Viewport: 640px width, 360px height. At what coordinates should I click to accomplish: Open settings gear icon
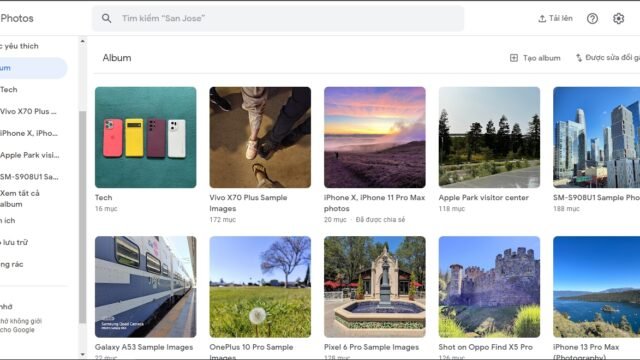click(x=618, y=18)
